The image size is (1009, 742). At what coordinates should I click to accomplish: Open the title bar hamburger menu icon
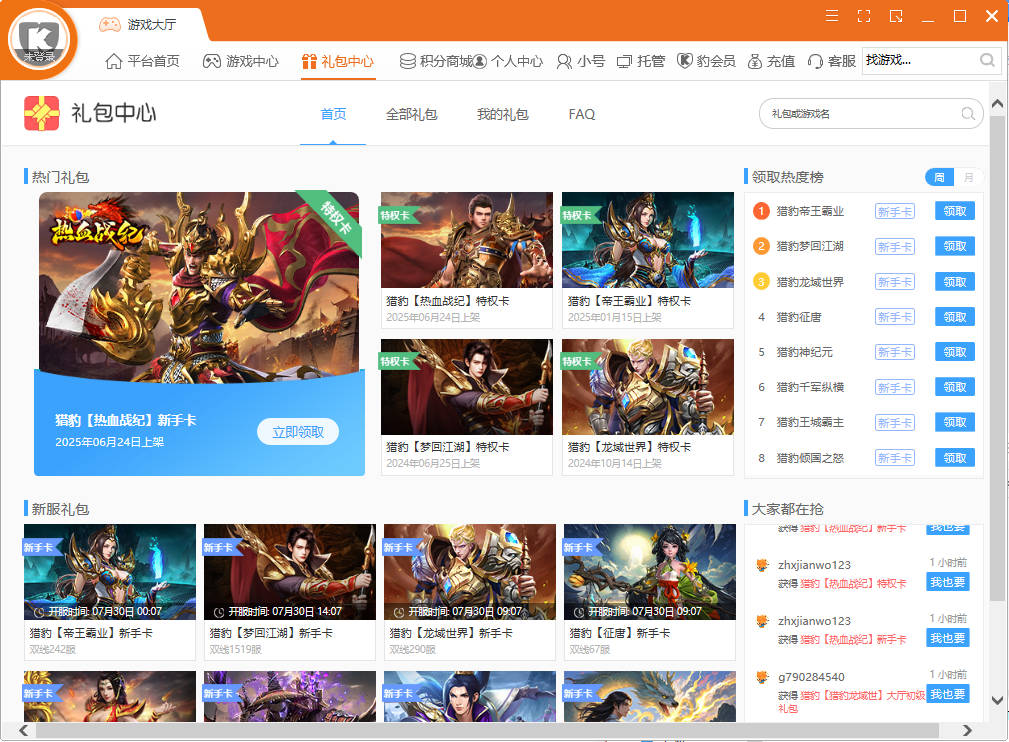click(832, 16)
